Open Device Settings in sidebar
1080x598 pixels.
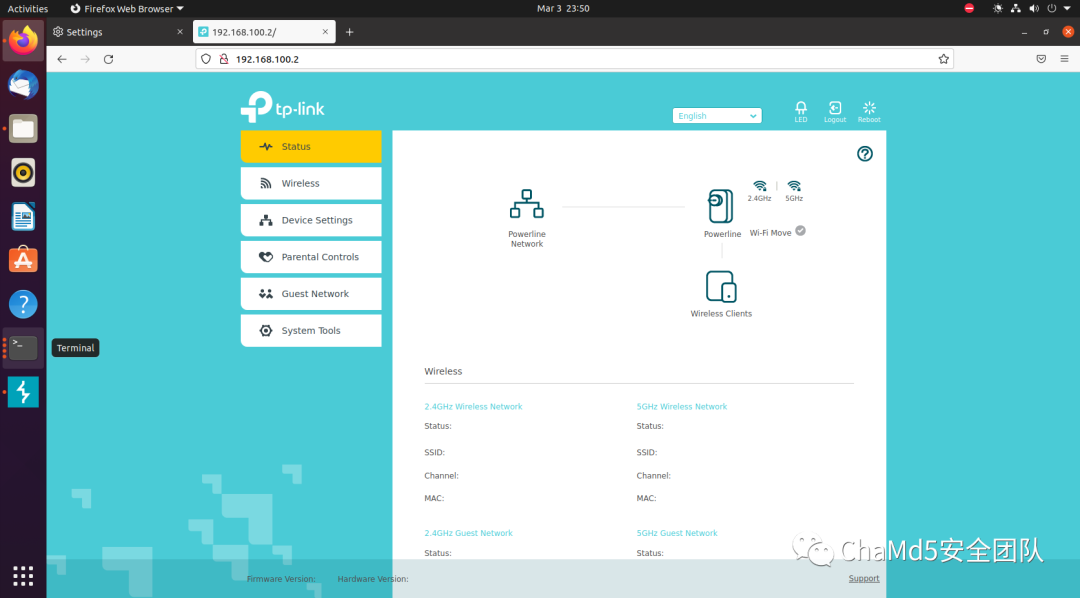(311, 220)
